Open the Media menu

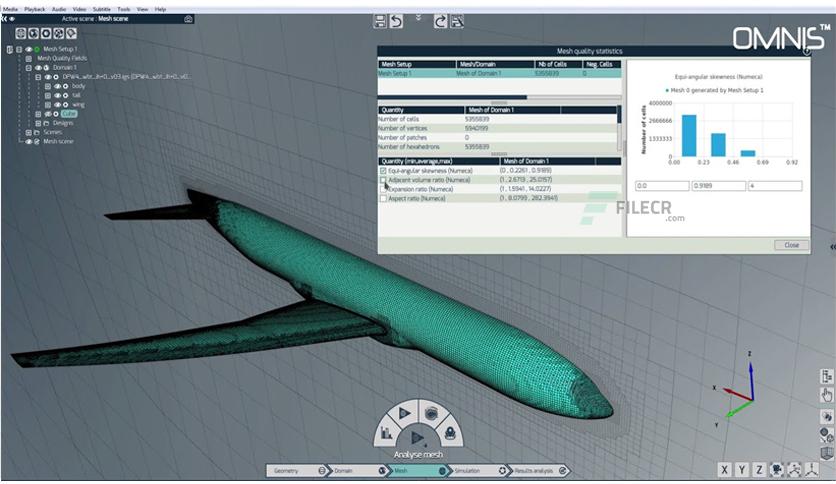click(x=10, y=9)
